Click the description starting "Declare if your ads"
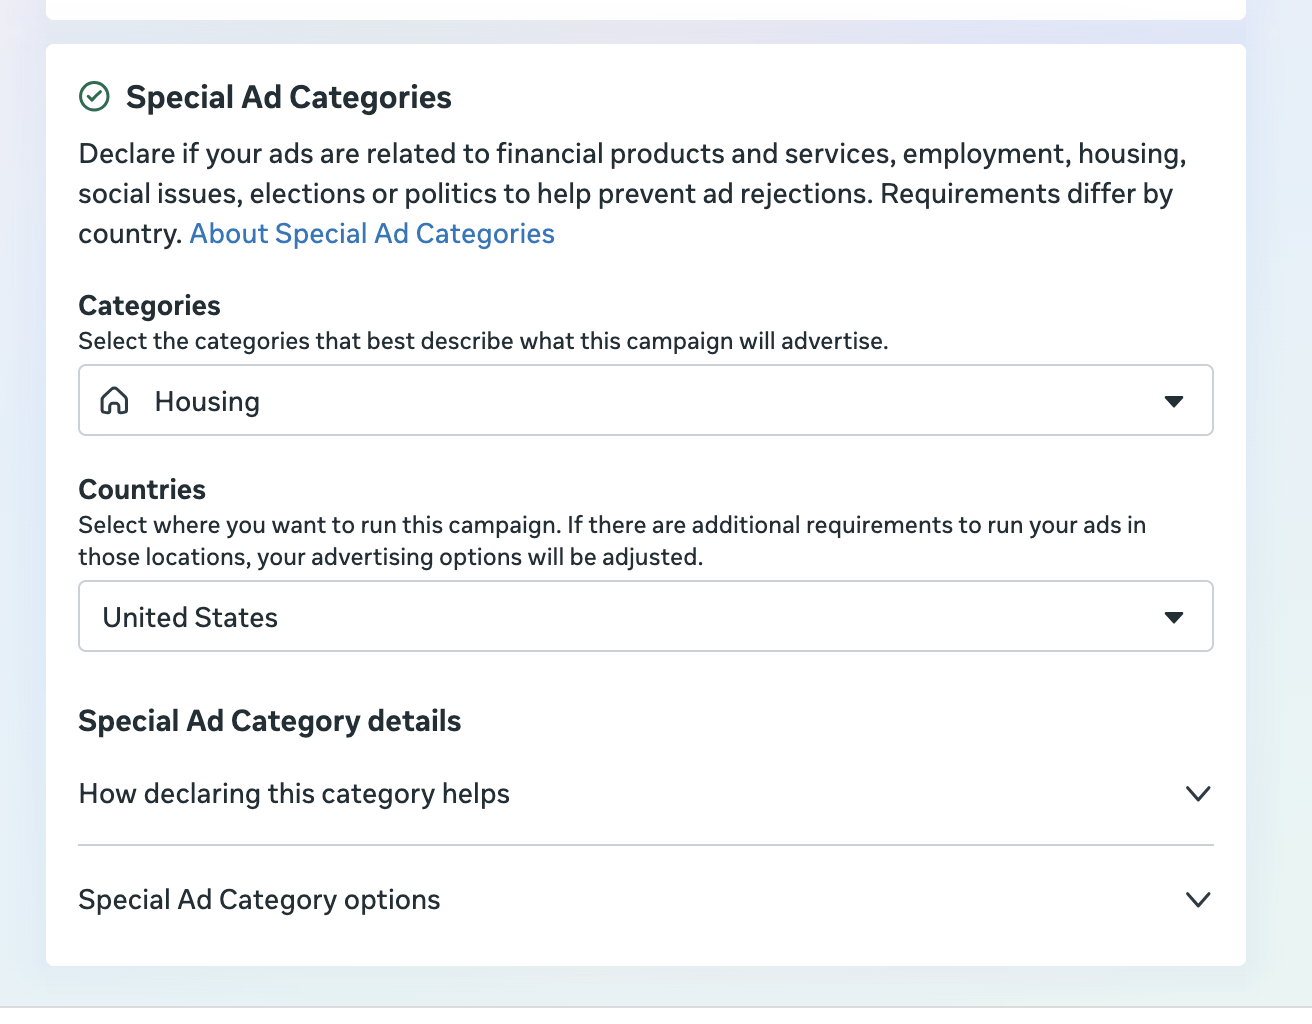1312x1024 pixels. click(x=633, y=193)
